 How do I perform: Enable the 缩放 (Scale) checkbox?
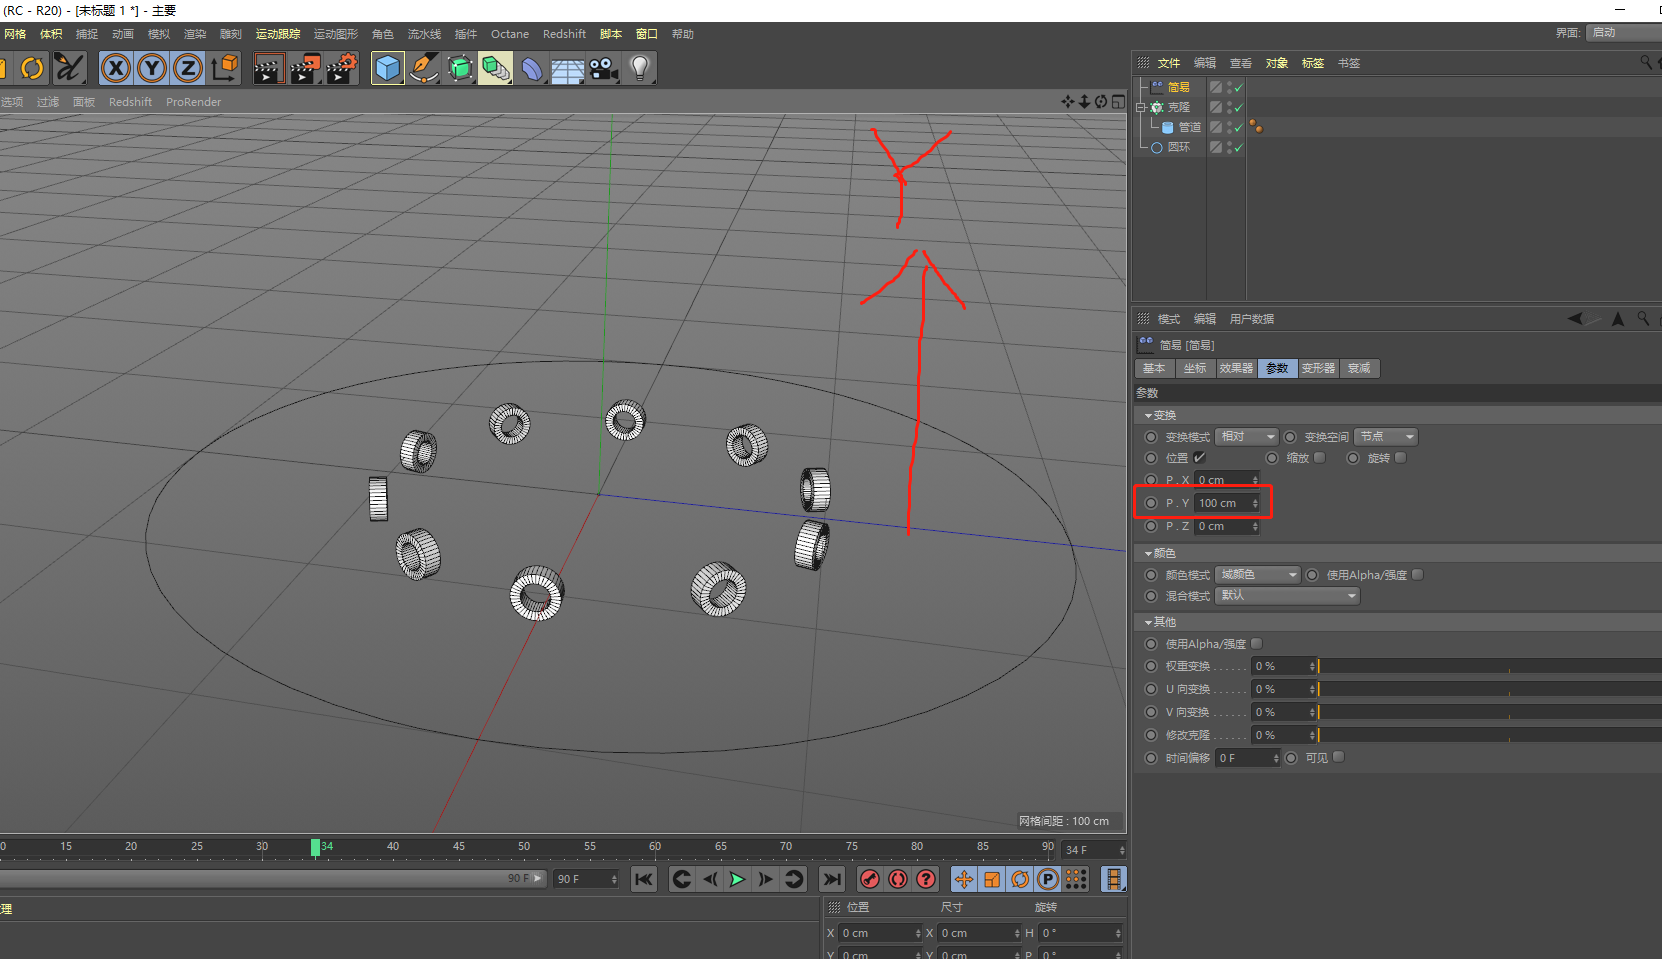coord(1320,458)
